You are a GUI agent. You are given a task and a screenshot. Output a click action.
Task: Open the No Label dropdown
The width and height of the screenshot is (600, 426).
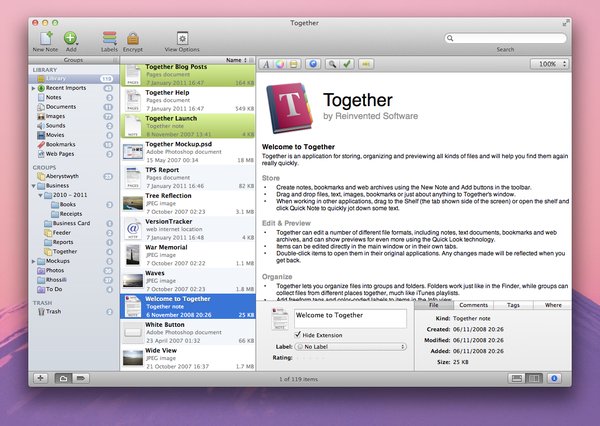350,347
